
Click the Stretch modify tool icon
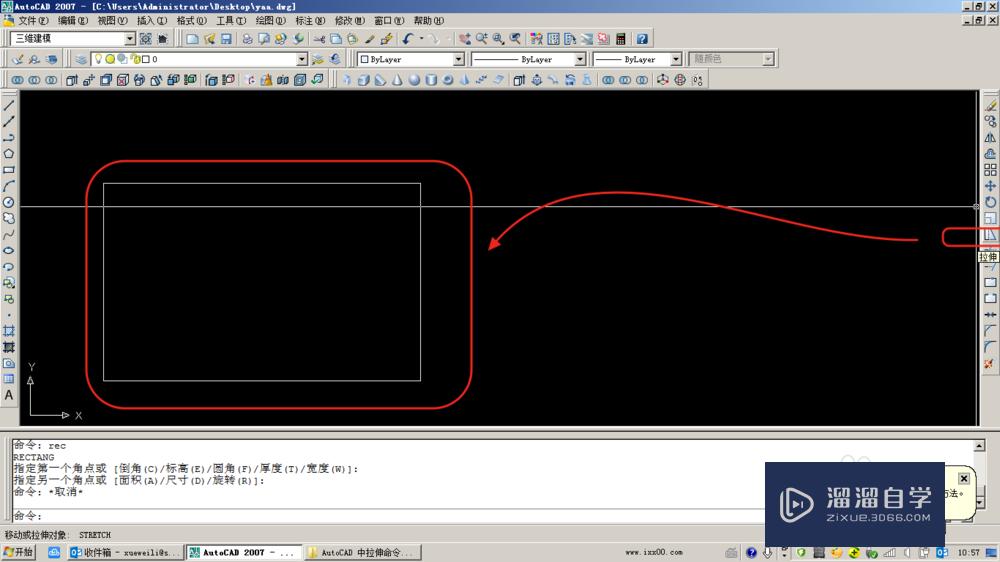tap(990, 235)
